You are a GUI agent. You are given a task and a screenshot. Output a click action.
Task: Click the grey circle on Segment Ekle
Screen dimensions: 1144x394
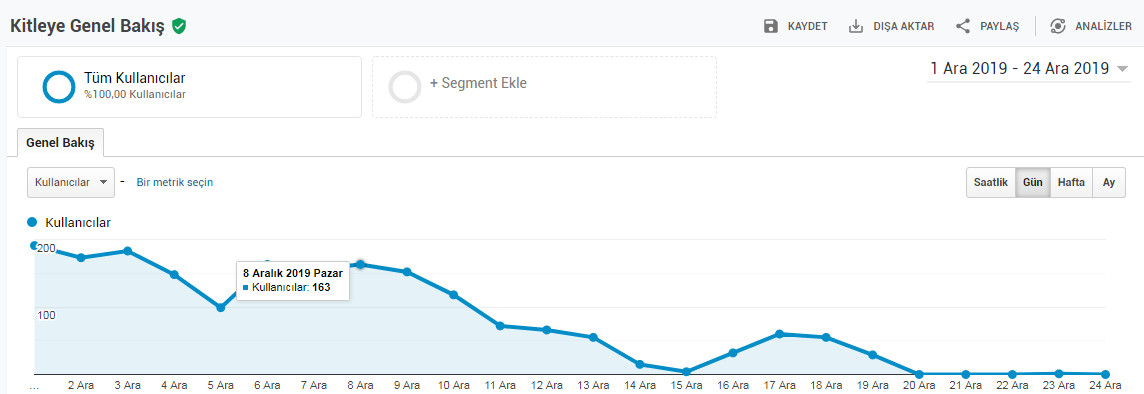(405, 86)
